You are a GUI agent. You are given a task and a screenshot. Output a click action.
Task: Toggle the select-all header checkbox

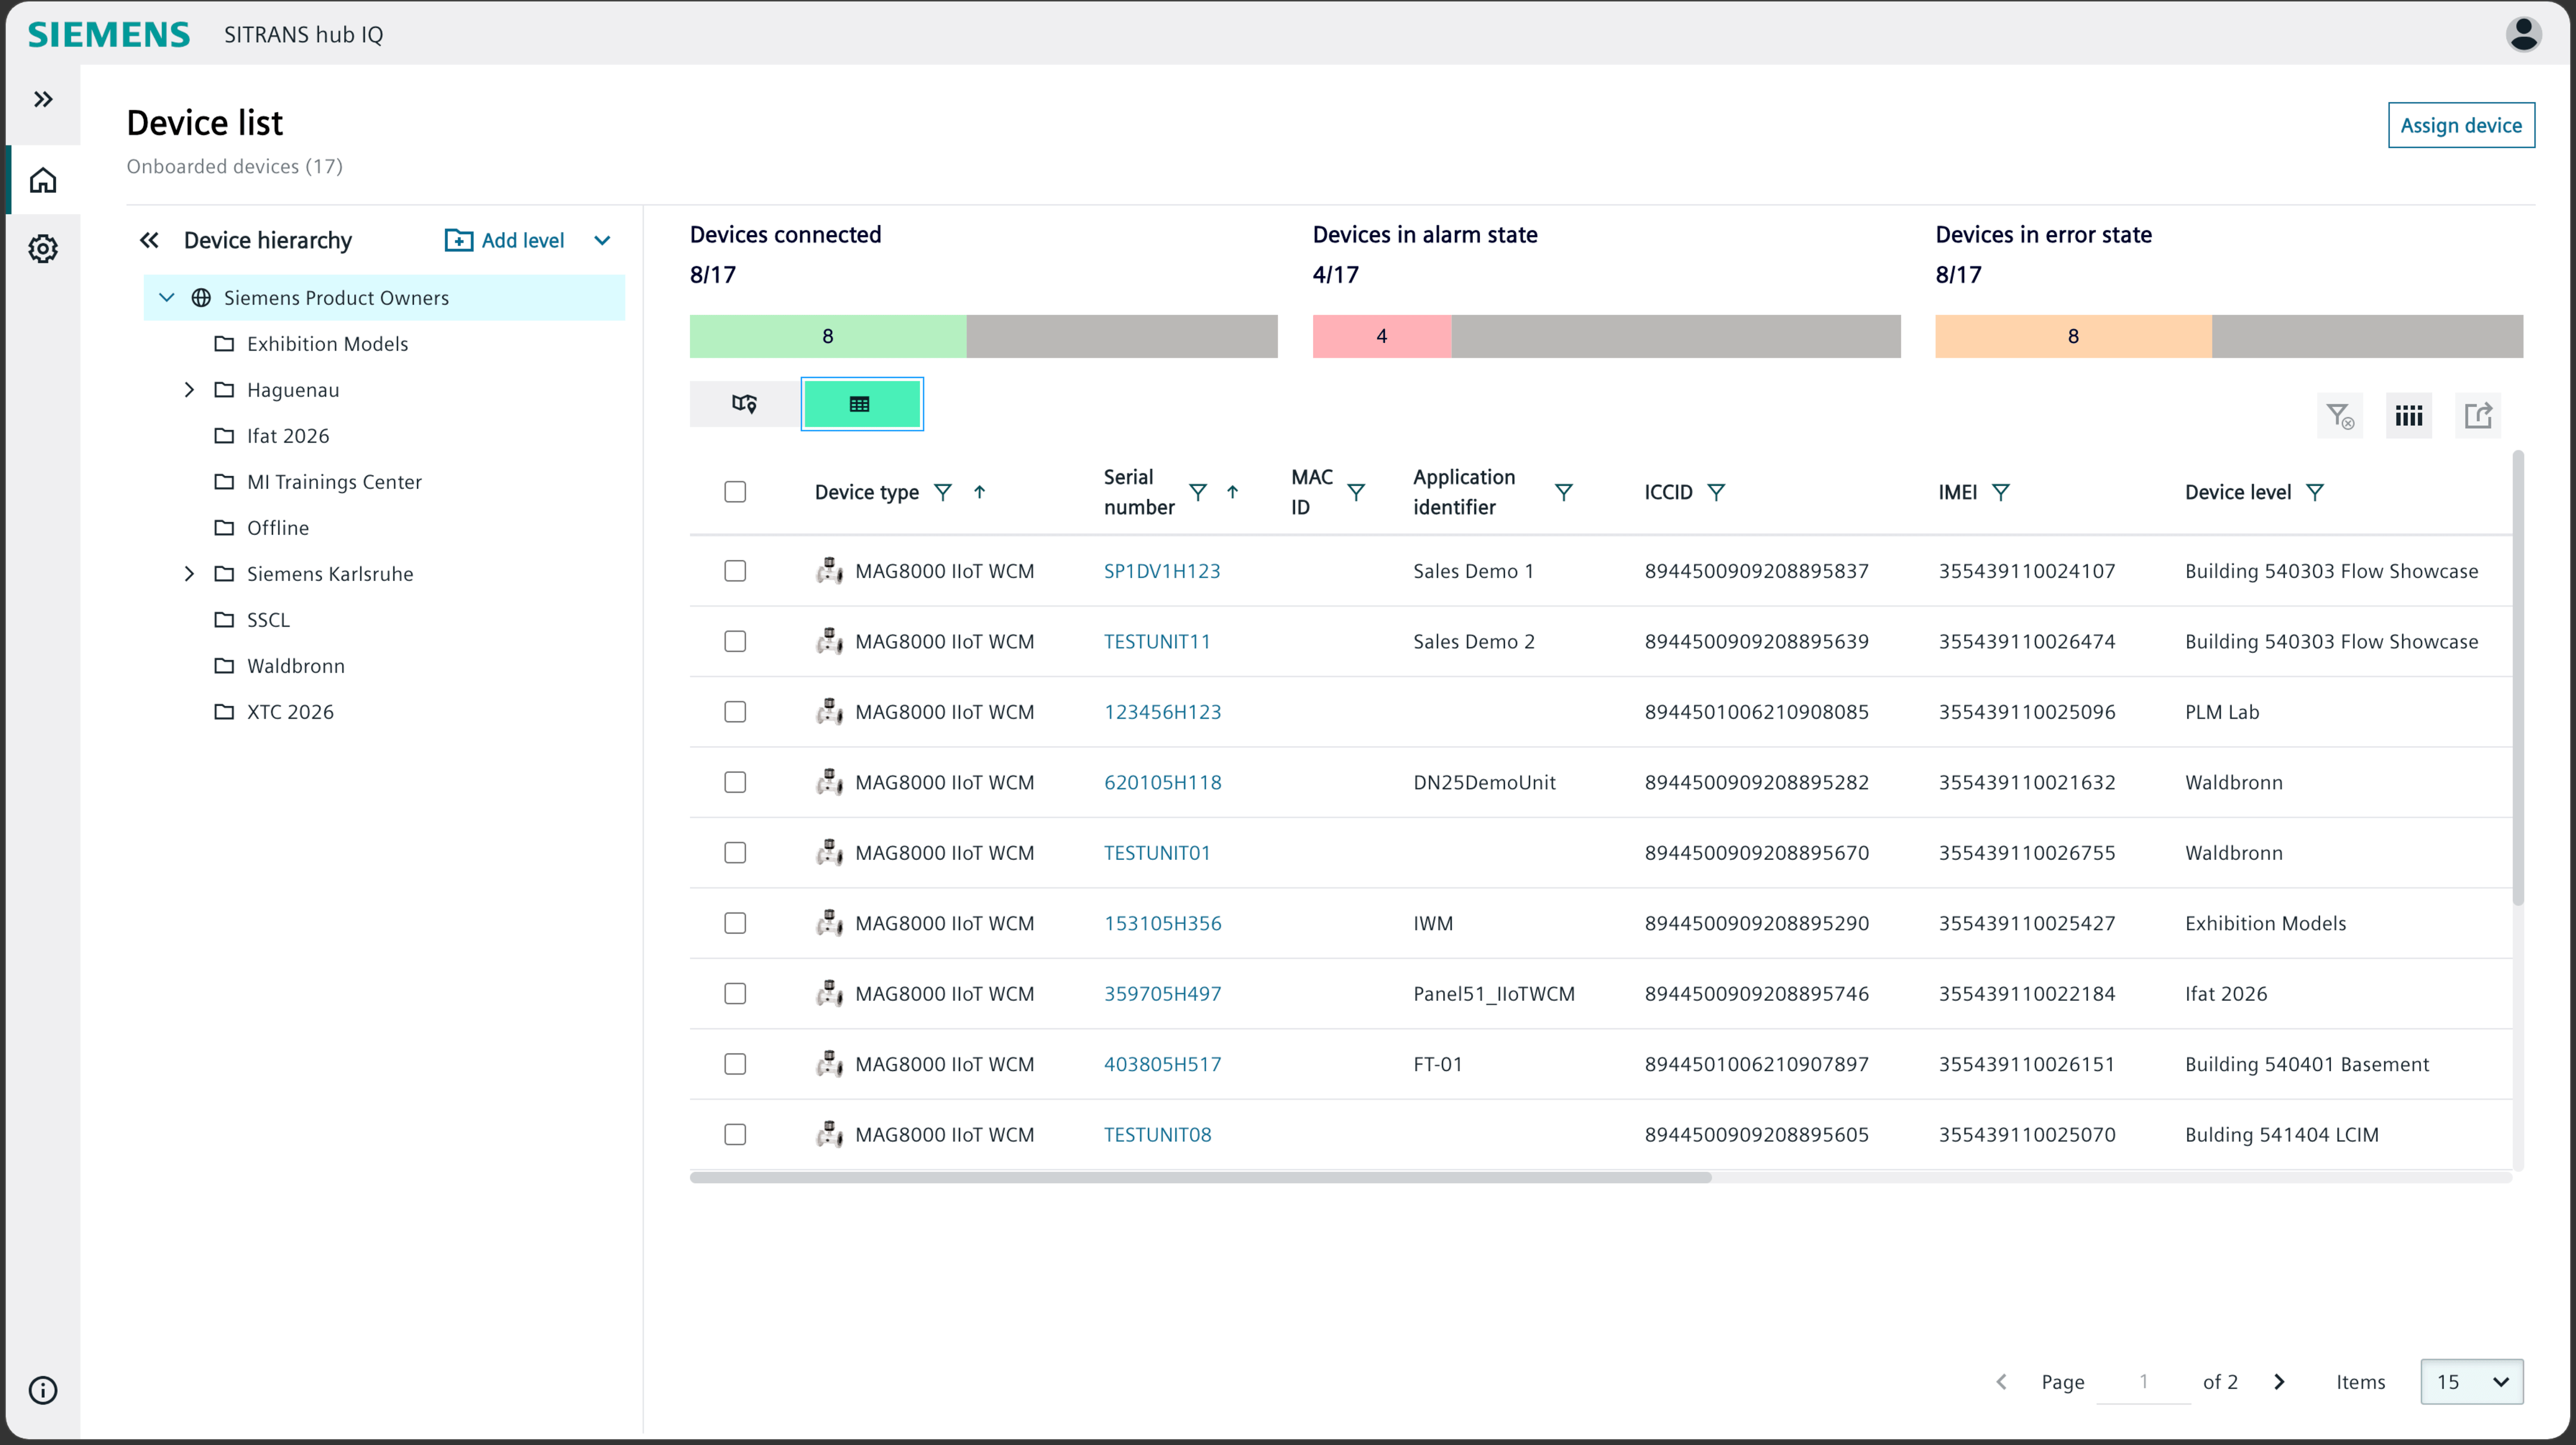pyautogui.click(x=735, y=492)
